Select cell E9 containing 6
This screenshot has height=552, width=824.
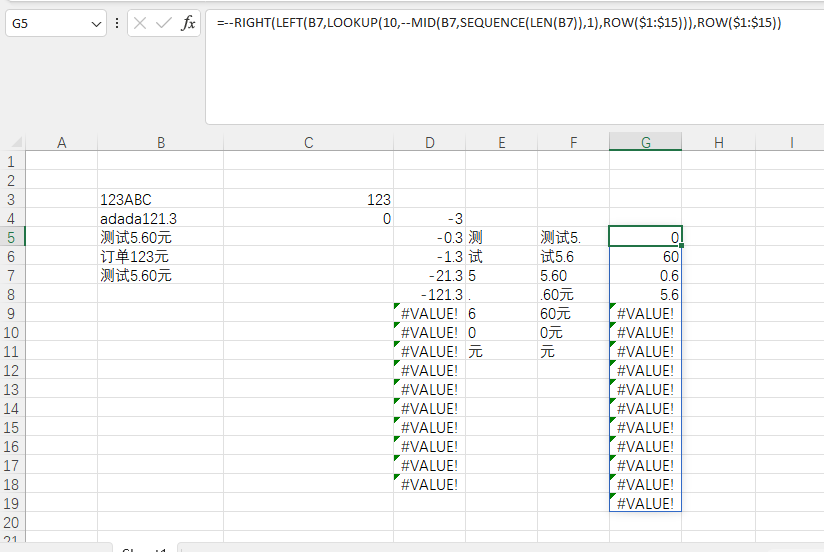coord(501,313)
